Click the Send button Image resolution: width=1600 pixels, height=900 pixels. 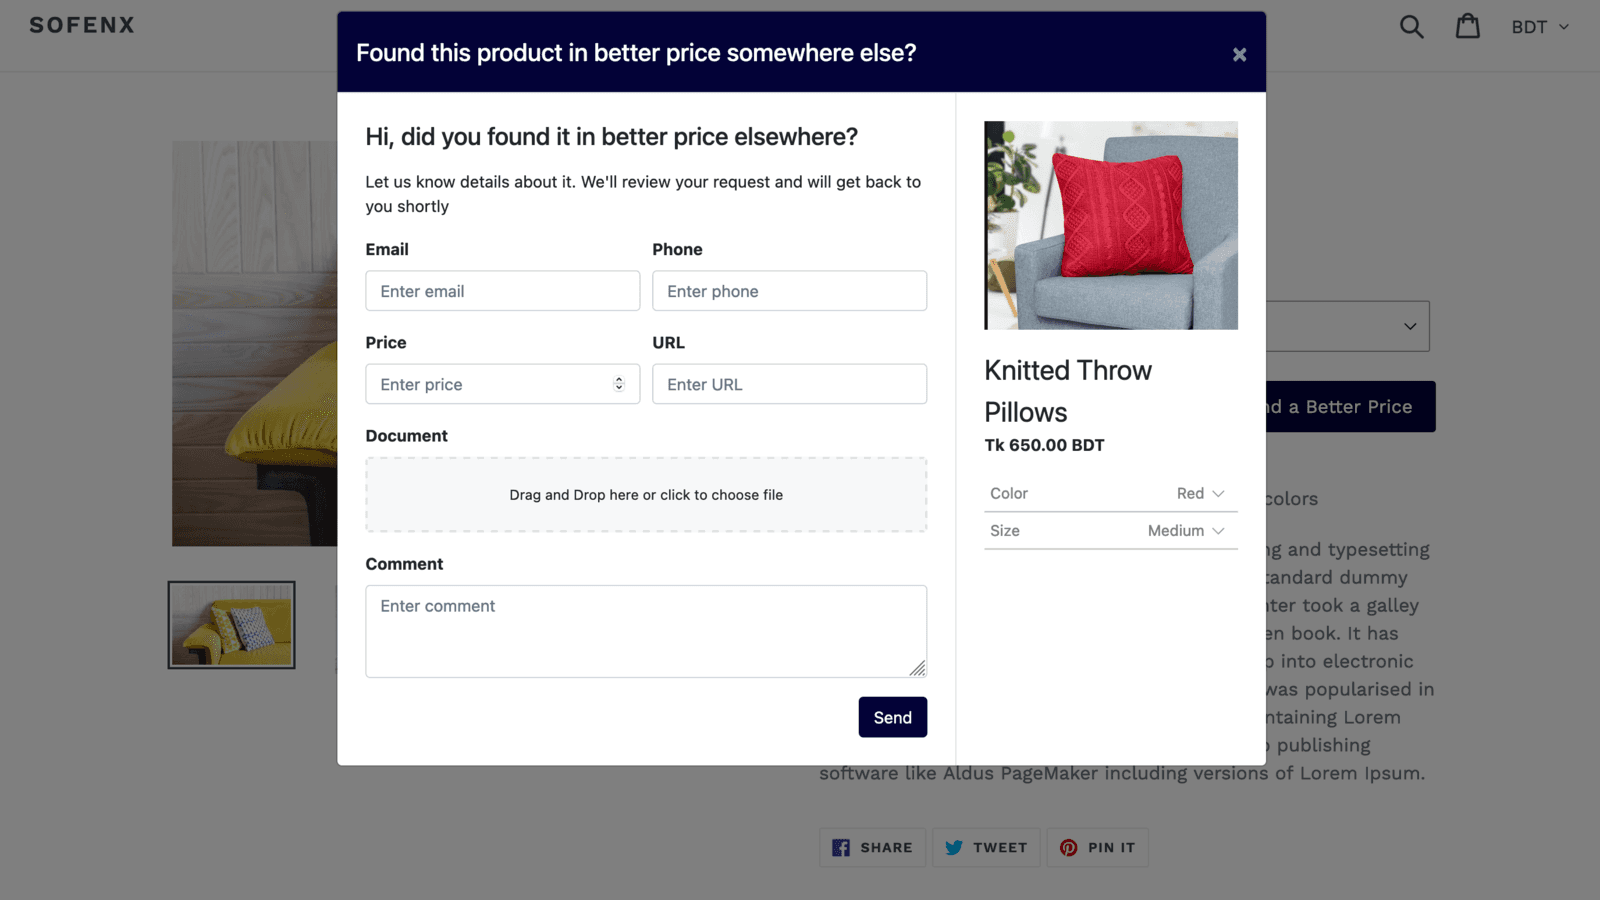point(892,717)
